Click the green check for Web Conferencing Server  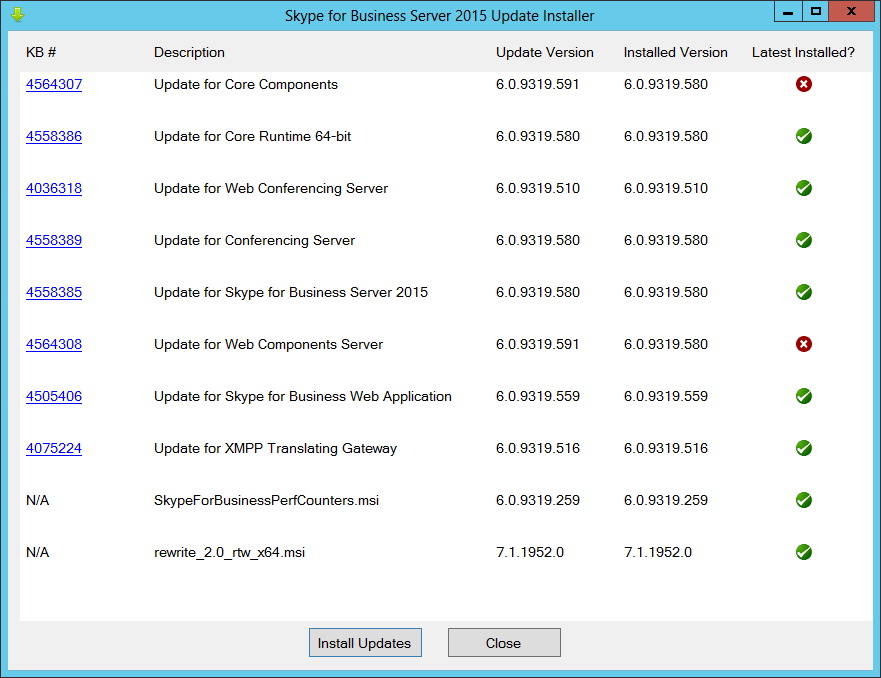[803, 188]
